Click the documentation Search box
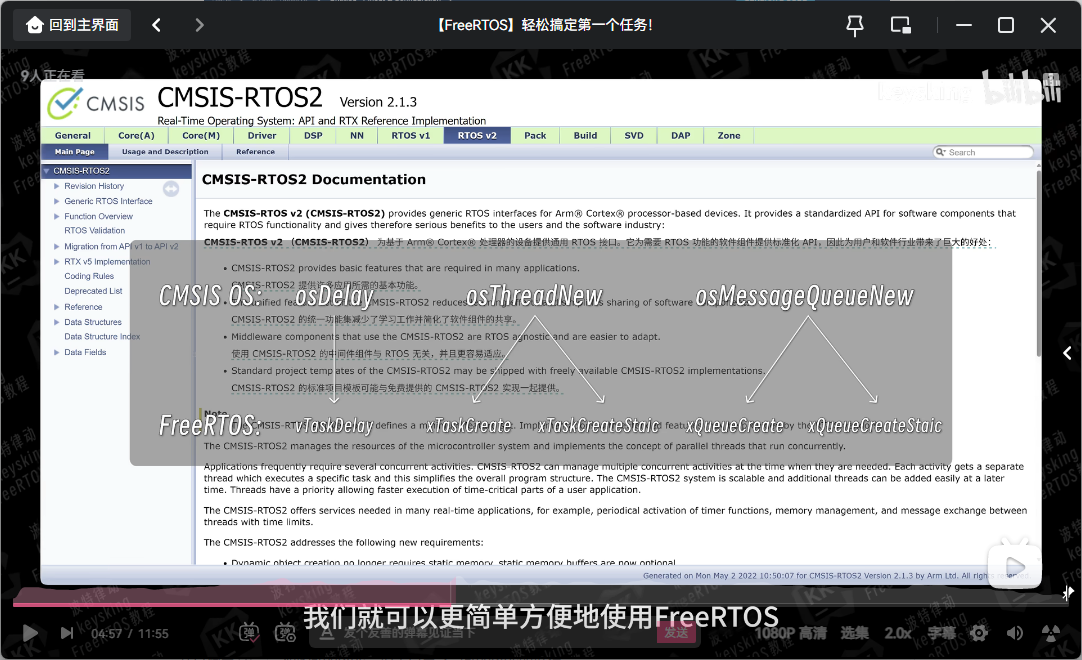 (983, 153)
